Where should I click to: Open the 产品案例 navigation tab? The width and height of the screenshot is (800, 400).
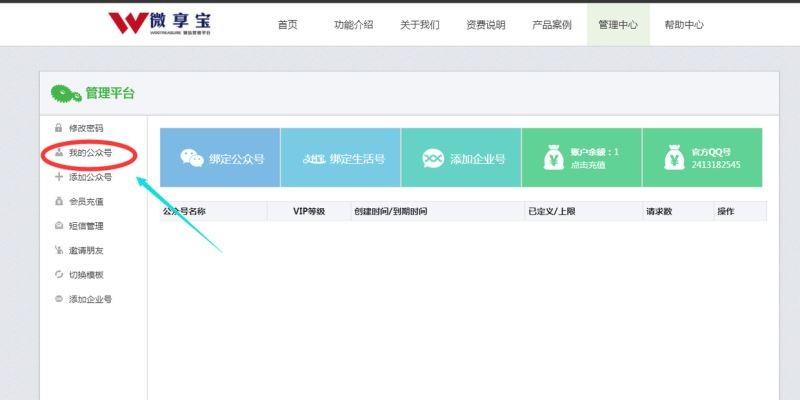tap(552, 24)
